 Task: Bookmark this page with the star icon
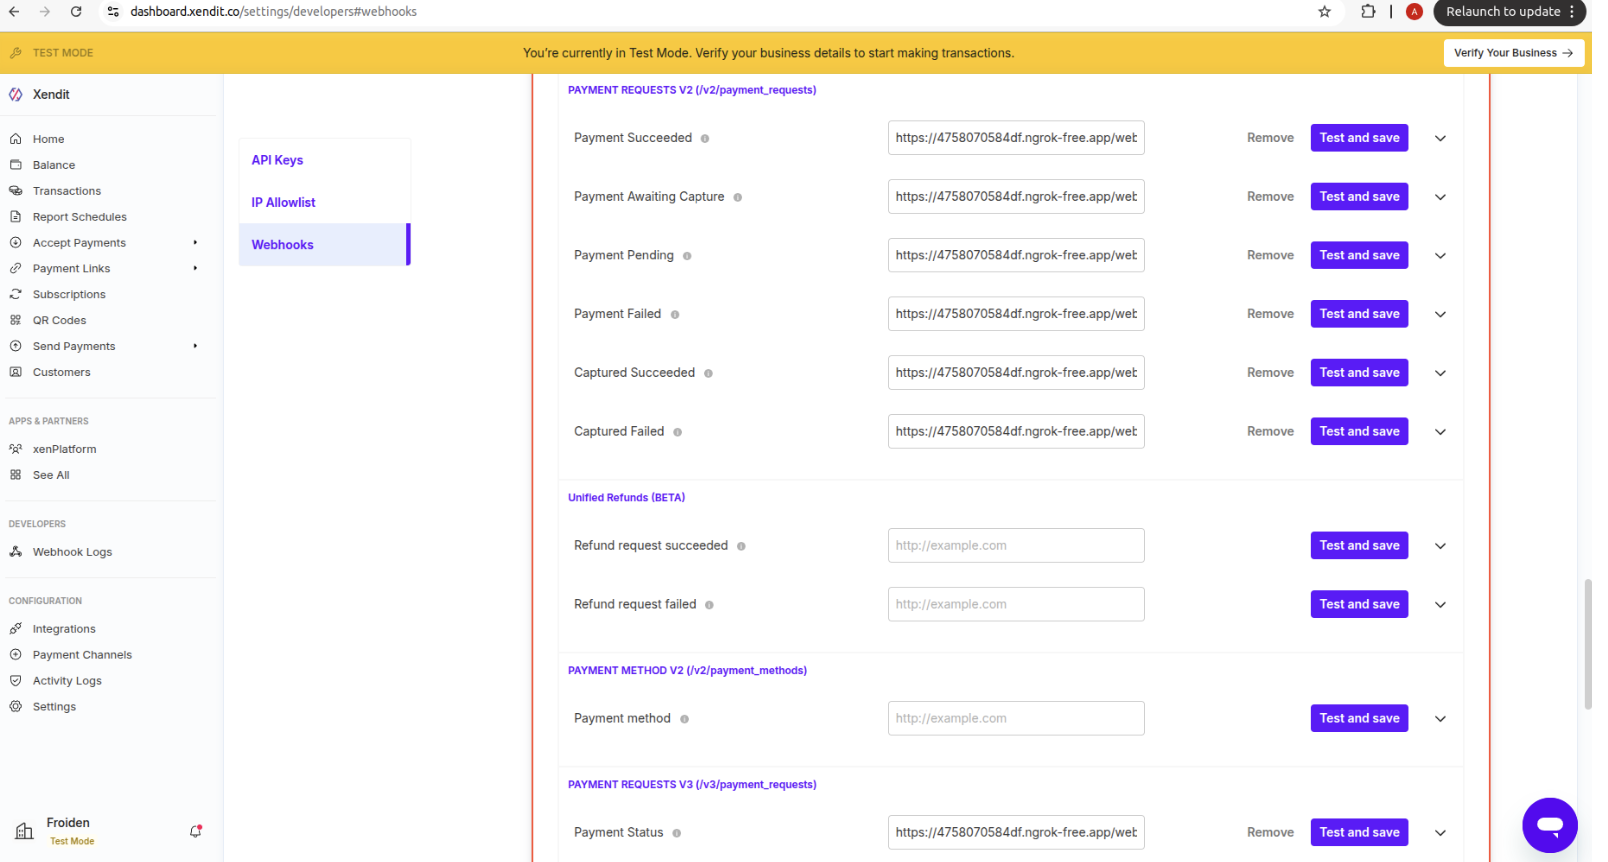coord(1324,12)
